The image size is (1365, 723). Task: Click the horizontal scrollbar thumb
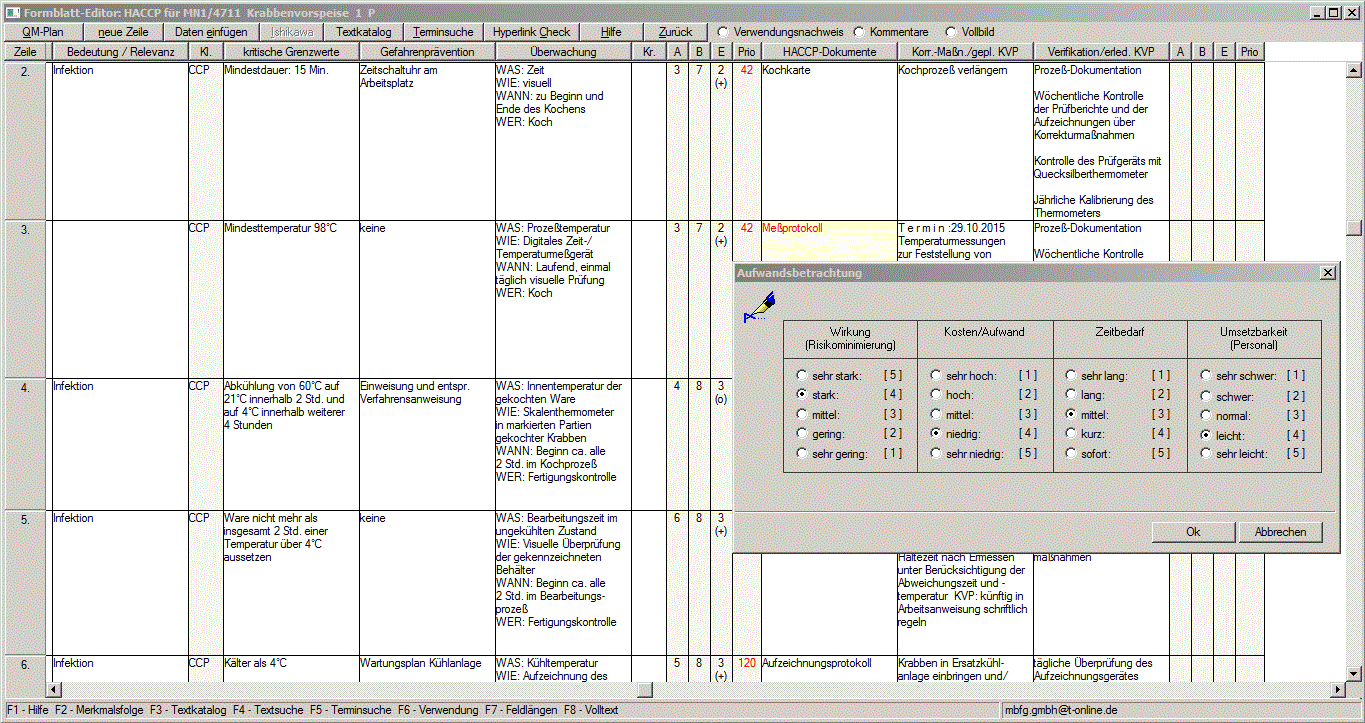645,690
